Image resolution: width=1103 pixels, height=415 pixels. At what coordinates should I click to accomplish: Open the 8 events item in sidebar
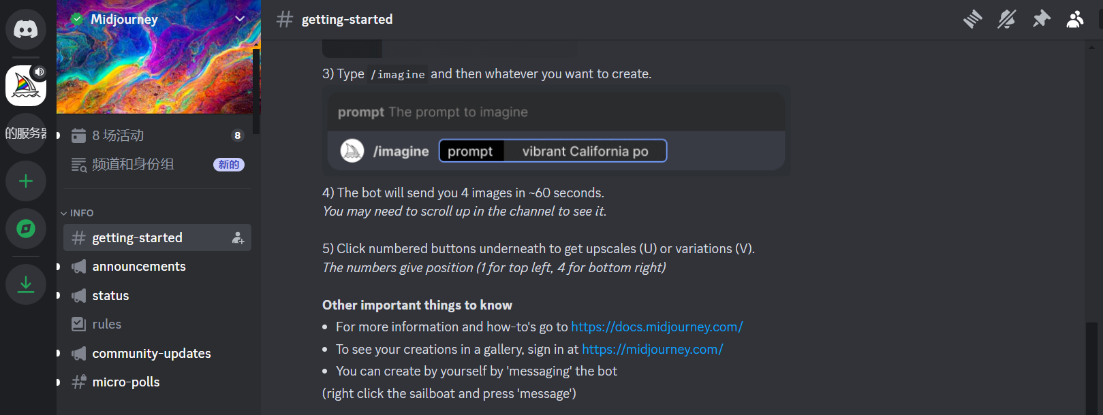pos(118,135)
